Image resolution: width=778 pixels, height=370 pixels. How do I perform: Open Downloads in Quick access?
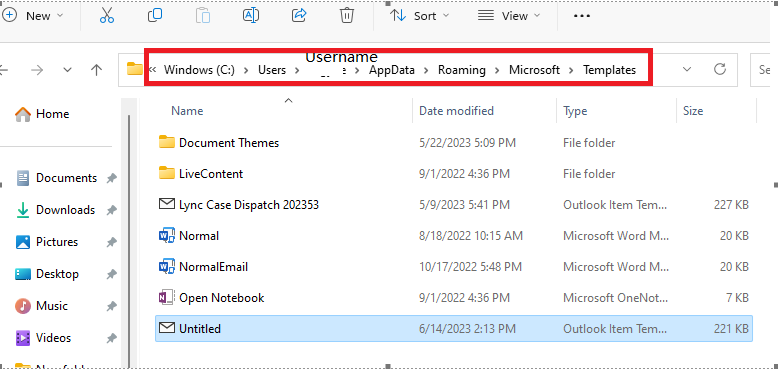(55, 210)
